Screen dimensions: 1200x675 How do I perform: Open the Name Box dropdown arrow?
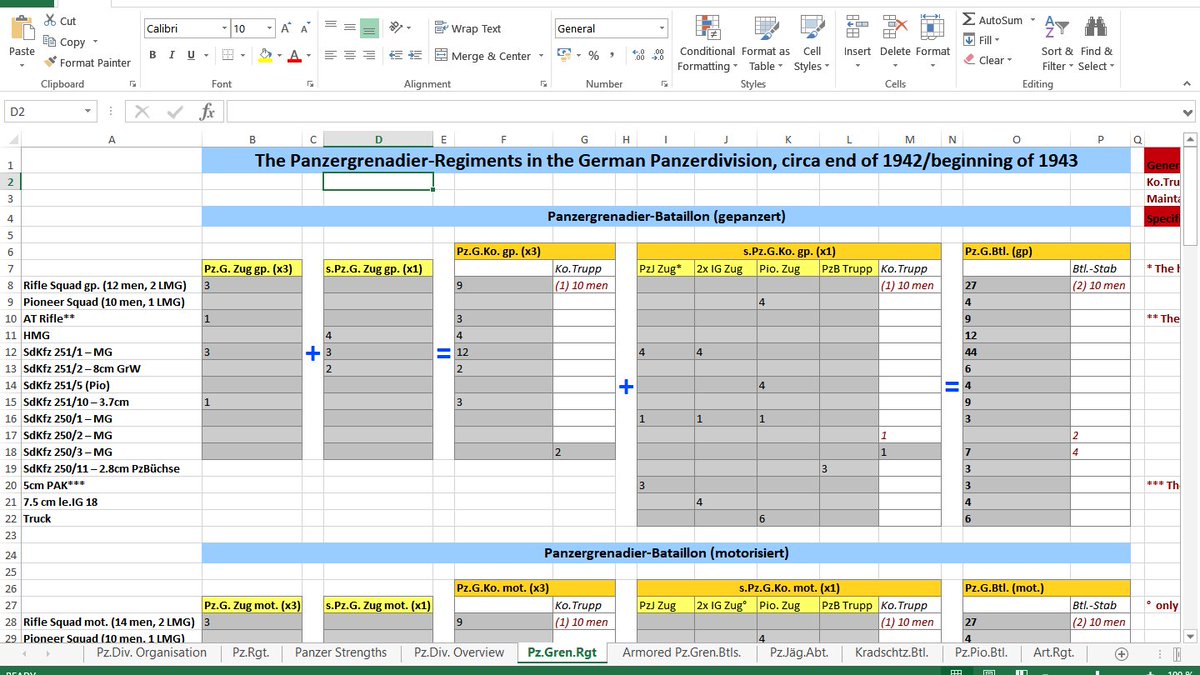click(89, 113)
